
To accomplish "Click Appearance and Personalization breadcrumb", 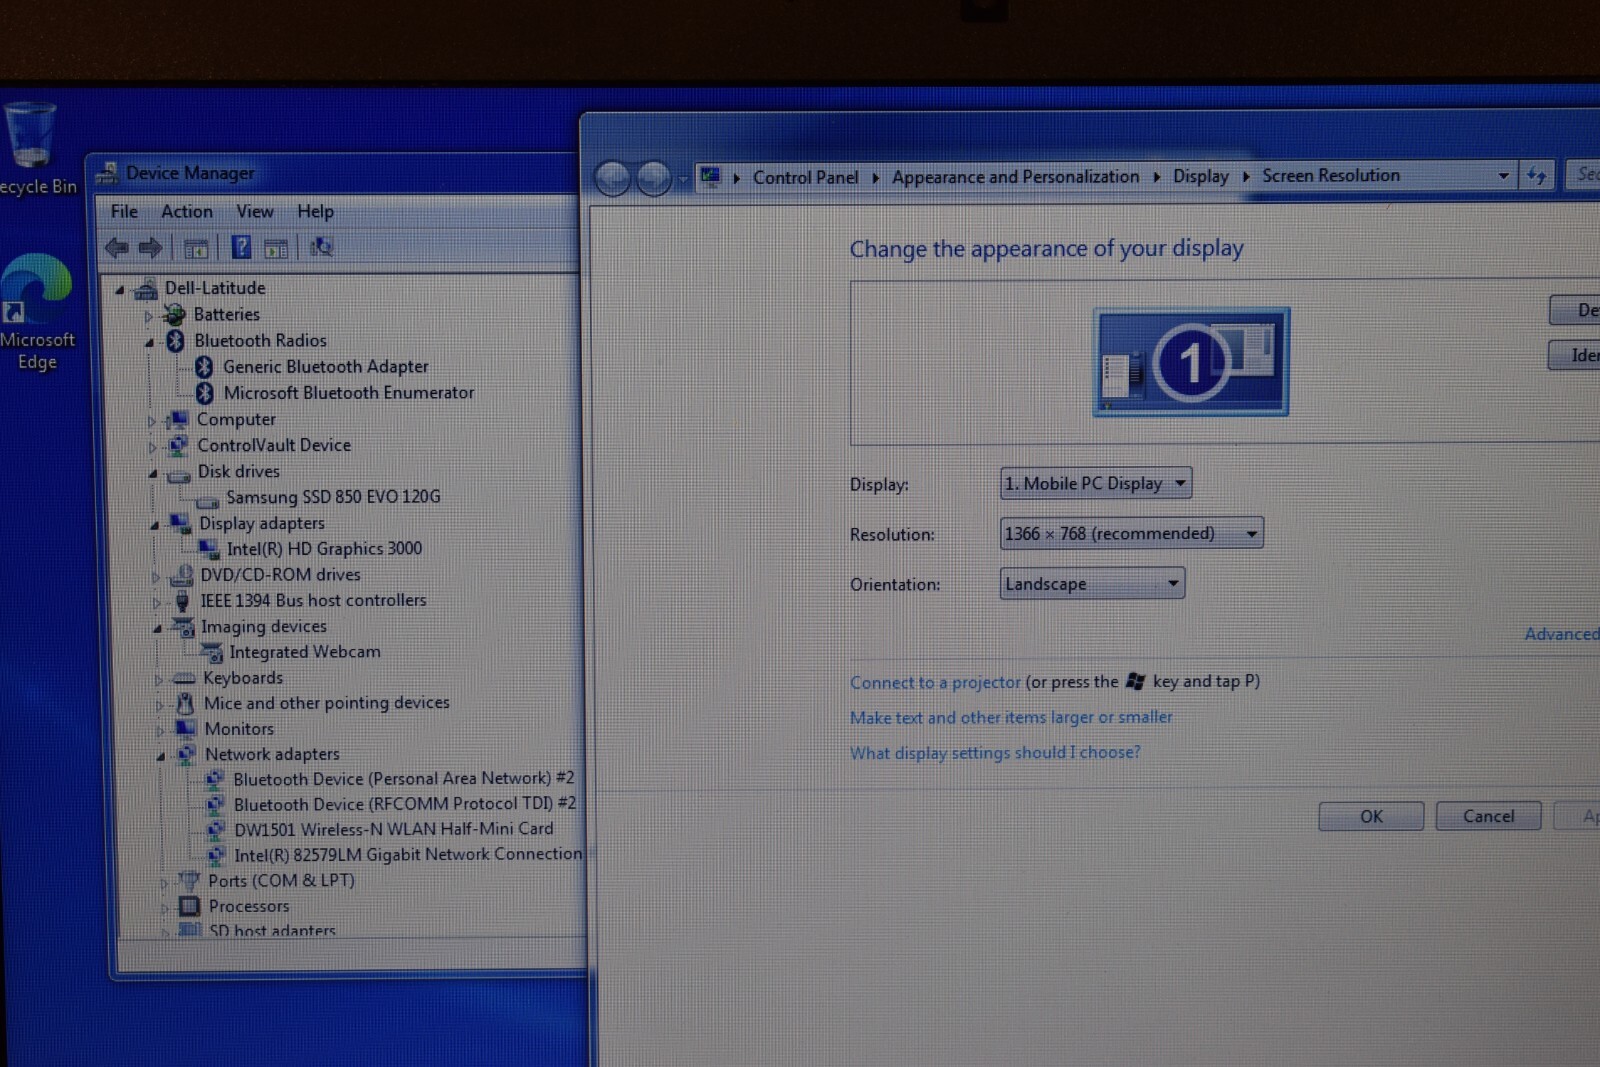I will click(x=1015, y=177).
